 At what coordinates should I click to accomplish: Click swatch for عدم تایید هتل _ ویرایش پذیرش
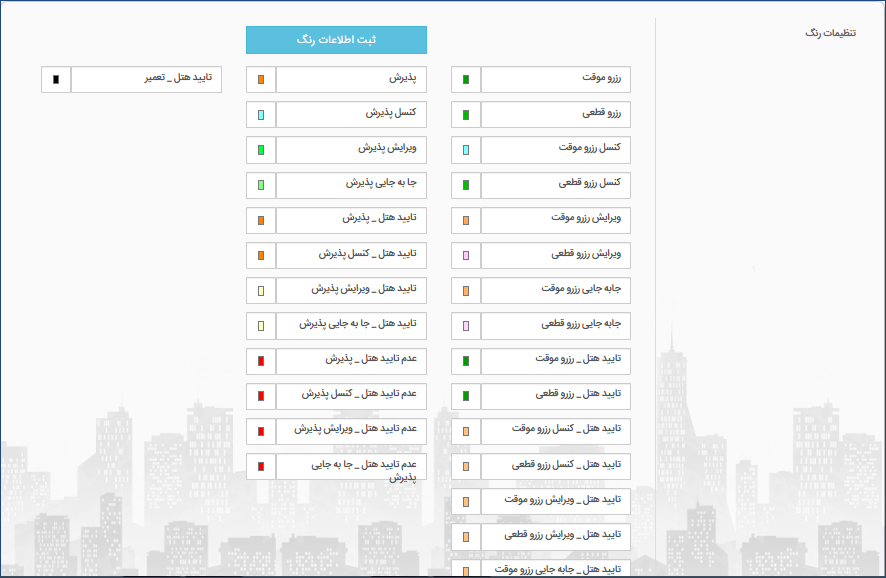coord(261,431)
